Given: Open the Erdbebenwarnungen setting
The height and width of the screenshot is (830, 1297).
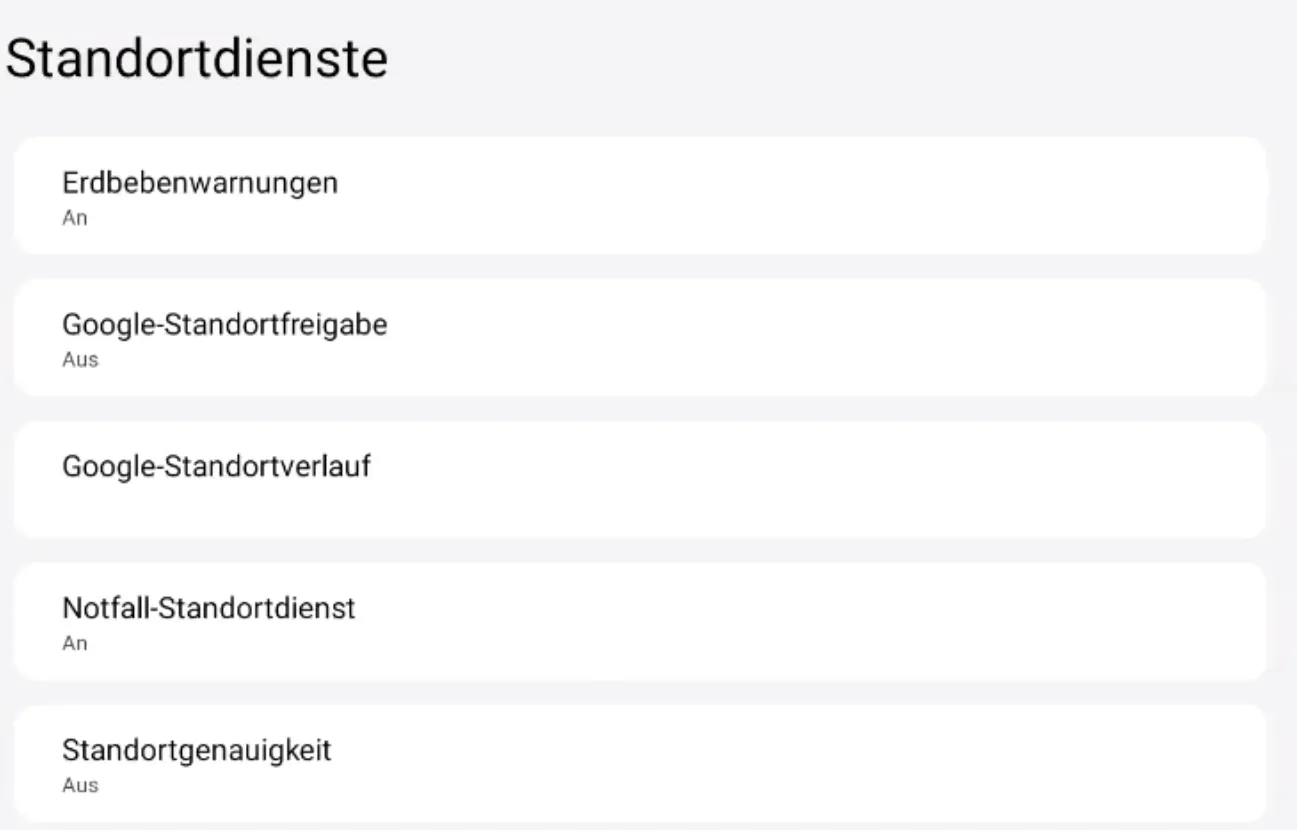Looking at the screenshot, I should (640, 196).
